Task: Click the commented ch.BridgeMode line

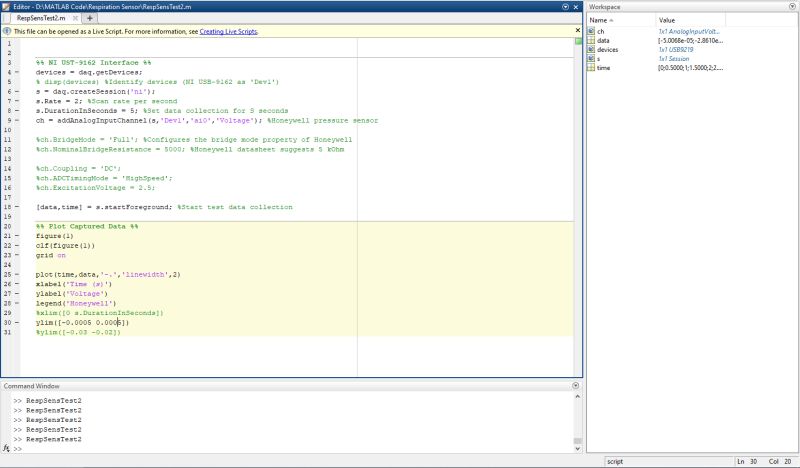Action: (x=194, y=139)
